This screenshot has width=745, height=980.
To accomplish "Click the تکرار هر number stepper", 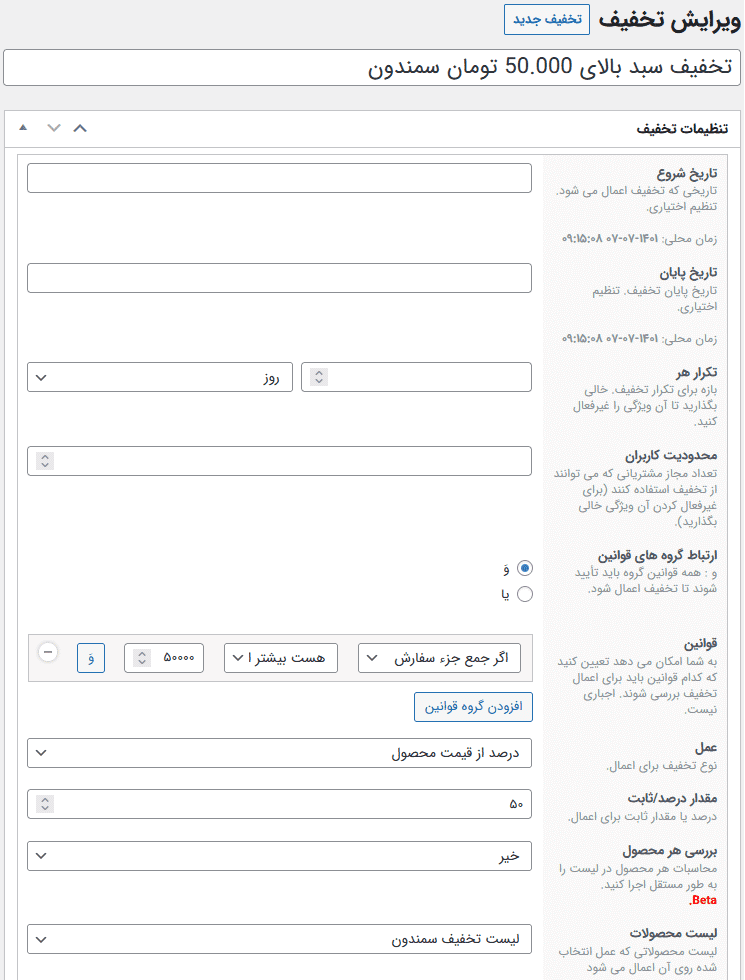I will (319, 378).
